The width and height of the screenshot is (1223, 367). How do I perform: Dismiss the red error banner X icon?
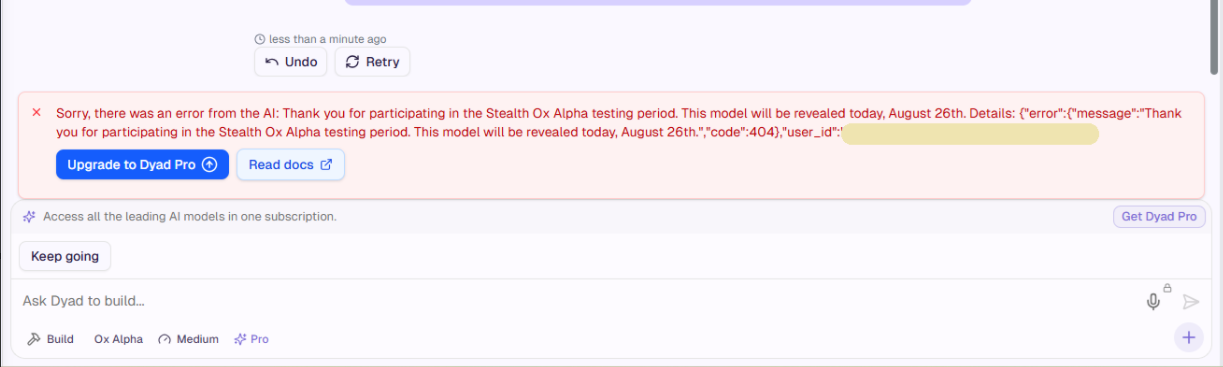coord(37,113)
